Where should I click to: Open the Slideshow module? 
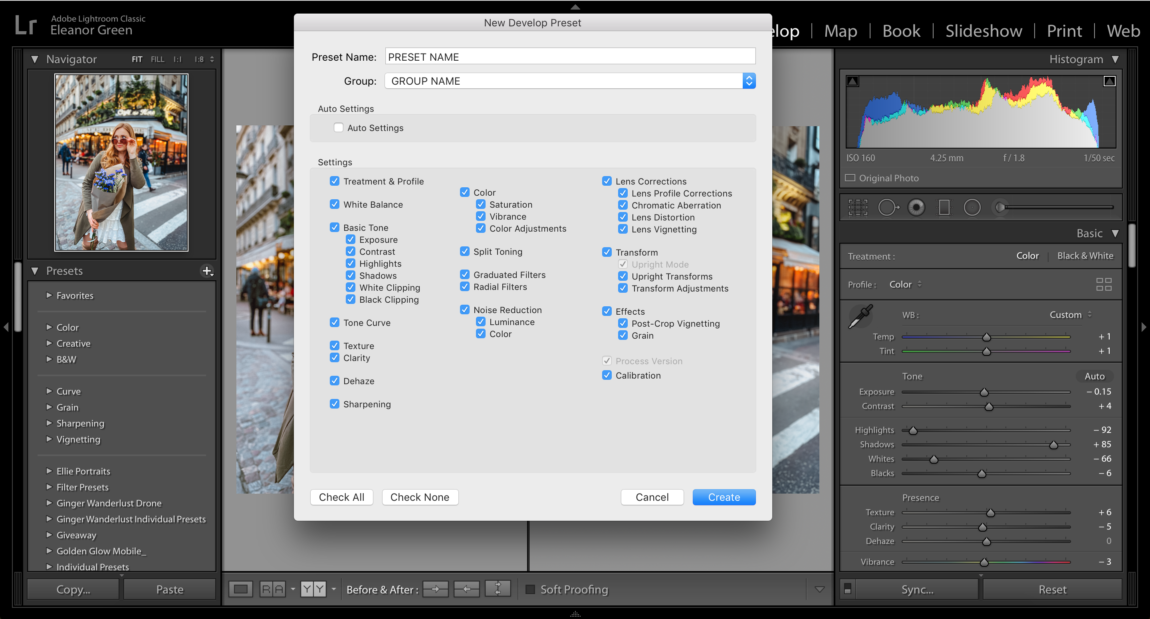pyautogui.click(x=983, y=31)
